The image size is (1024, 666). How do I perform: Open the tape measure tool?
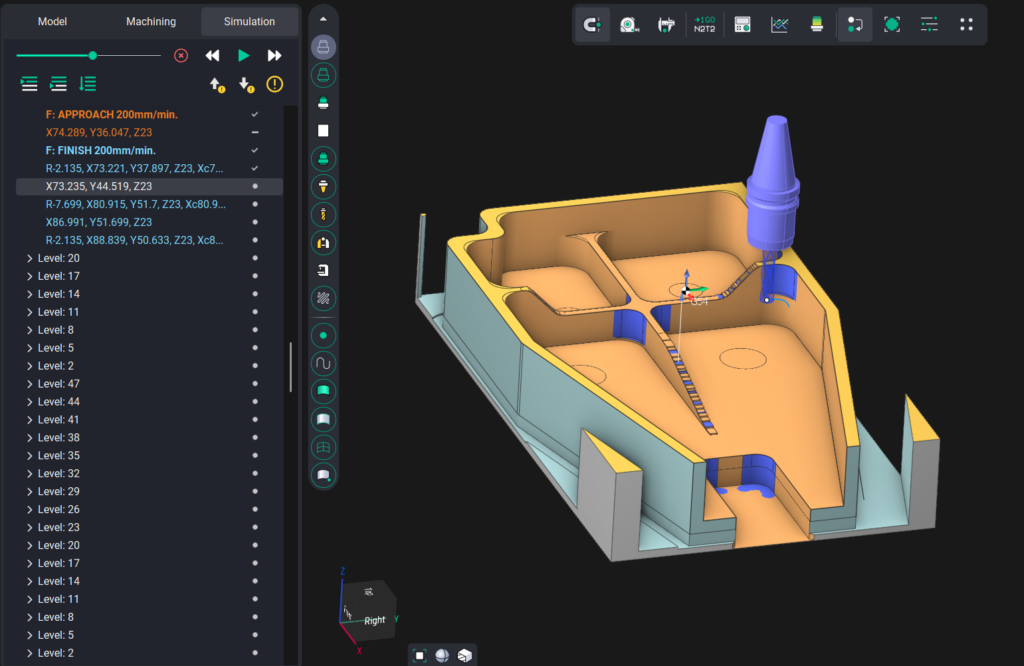click(628, 25)
